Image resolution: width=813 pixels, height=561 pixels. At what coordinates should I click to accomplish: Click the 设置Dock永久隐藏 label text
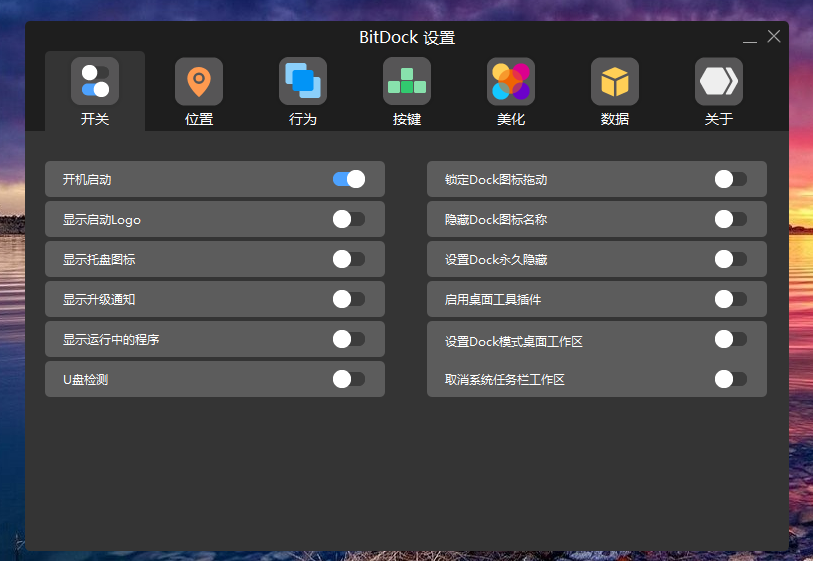pyautogui.click(x=496, y=259)
